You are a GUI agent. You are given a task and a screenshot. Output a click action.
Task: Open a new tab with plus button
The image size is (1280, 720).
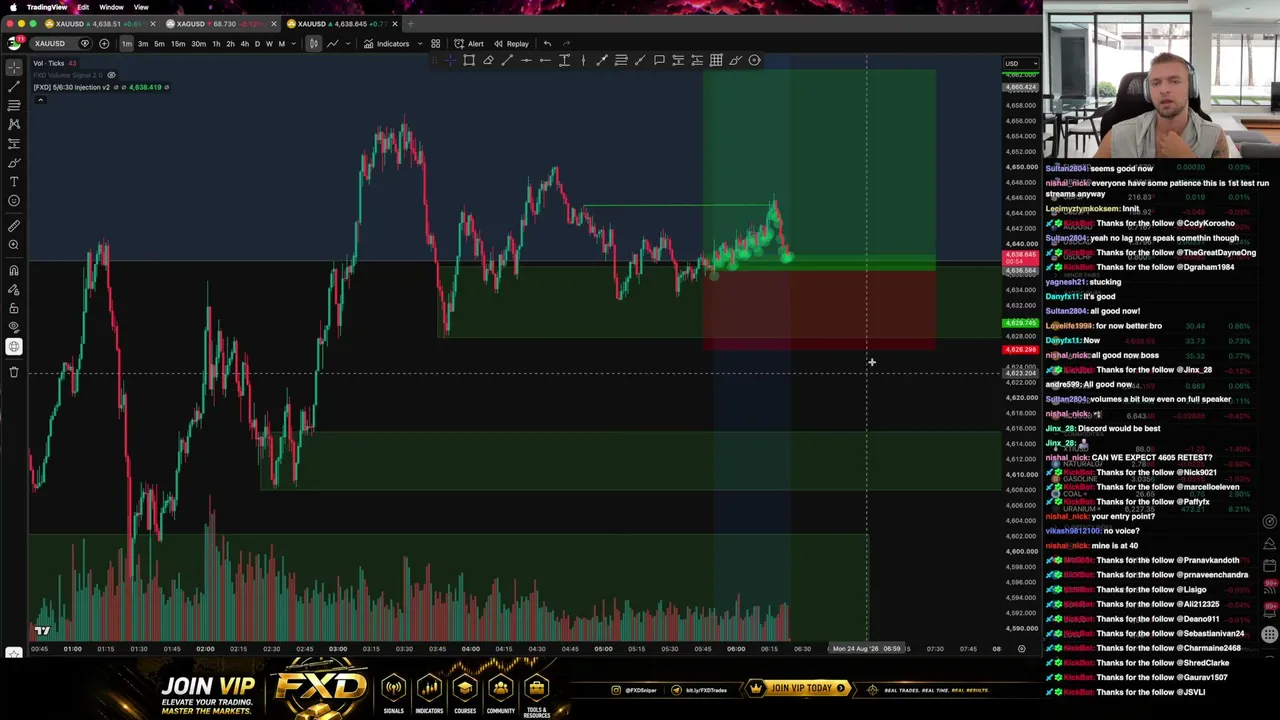410,24
